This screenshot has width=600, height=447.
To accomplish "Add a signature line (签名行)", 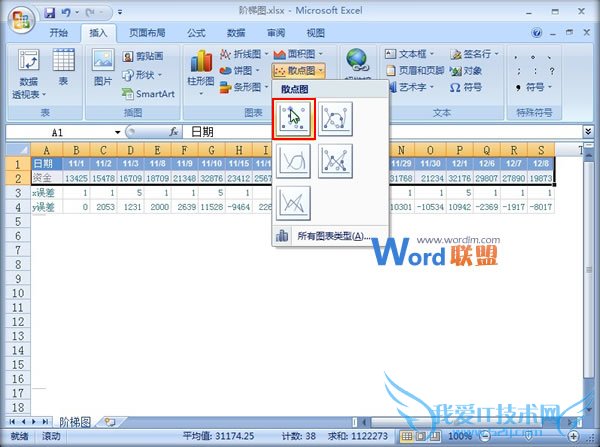I will (474, 54).
